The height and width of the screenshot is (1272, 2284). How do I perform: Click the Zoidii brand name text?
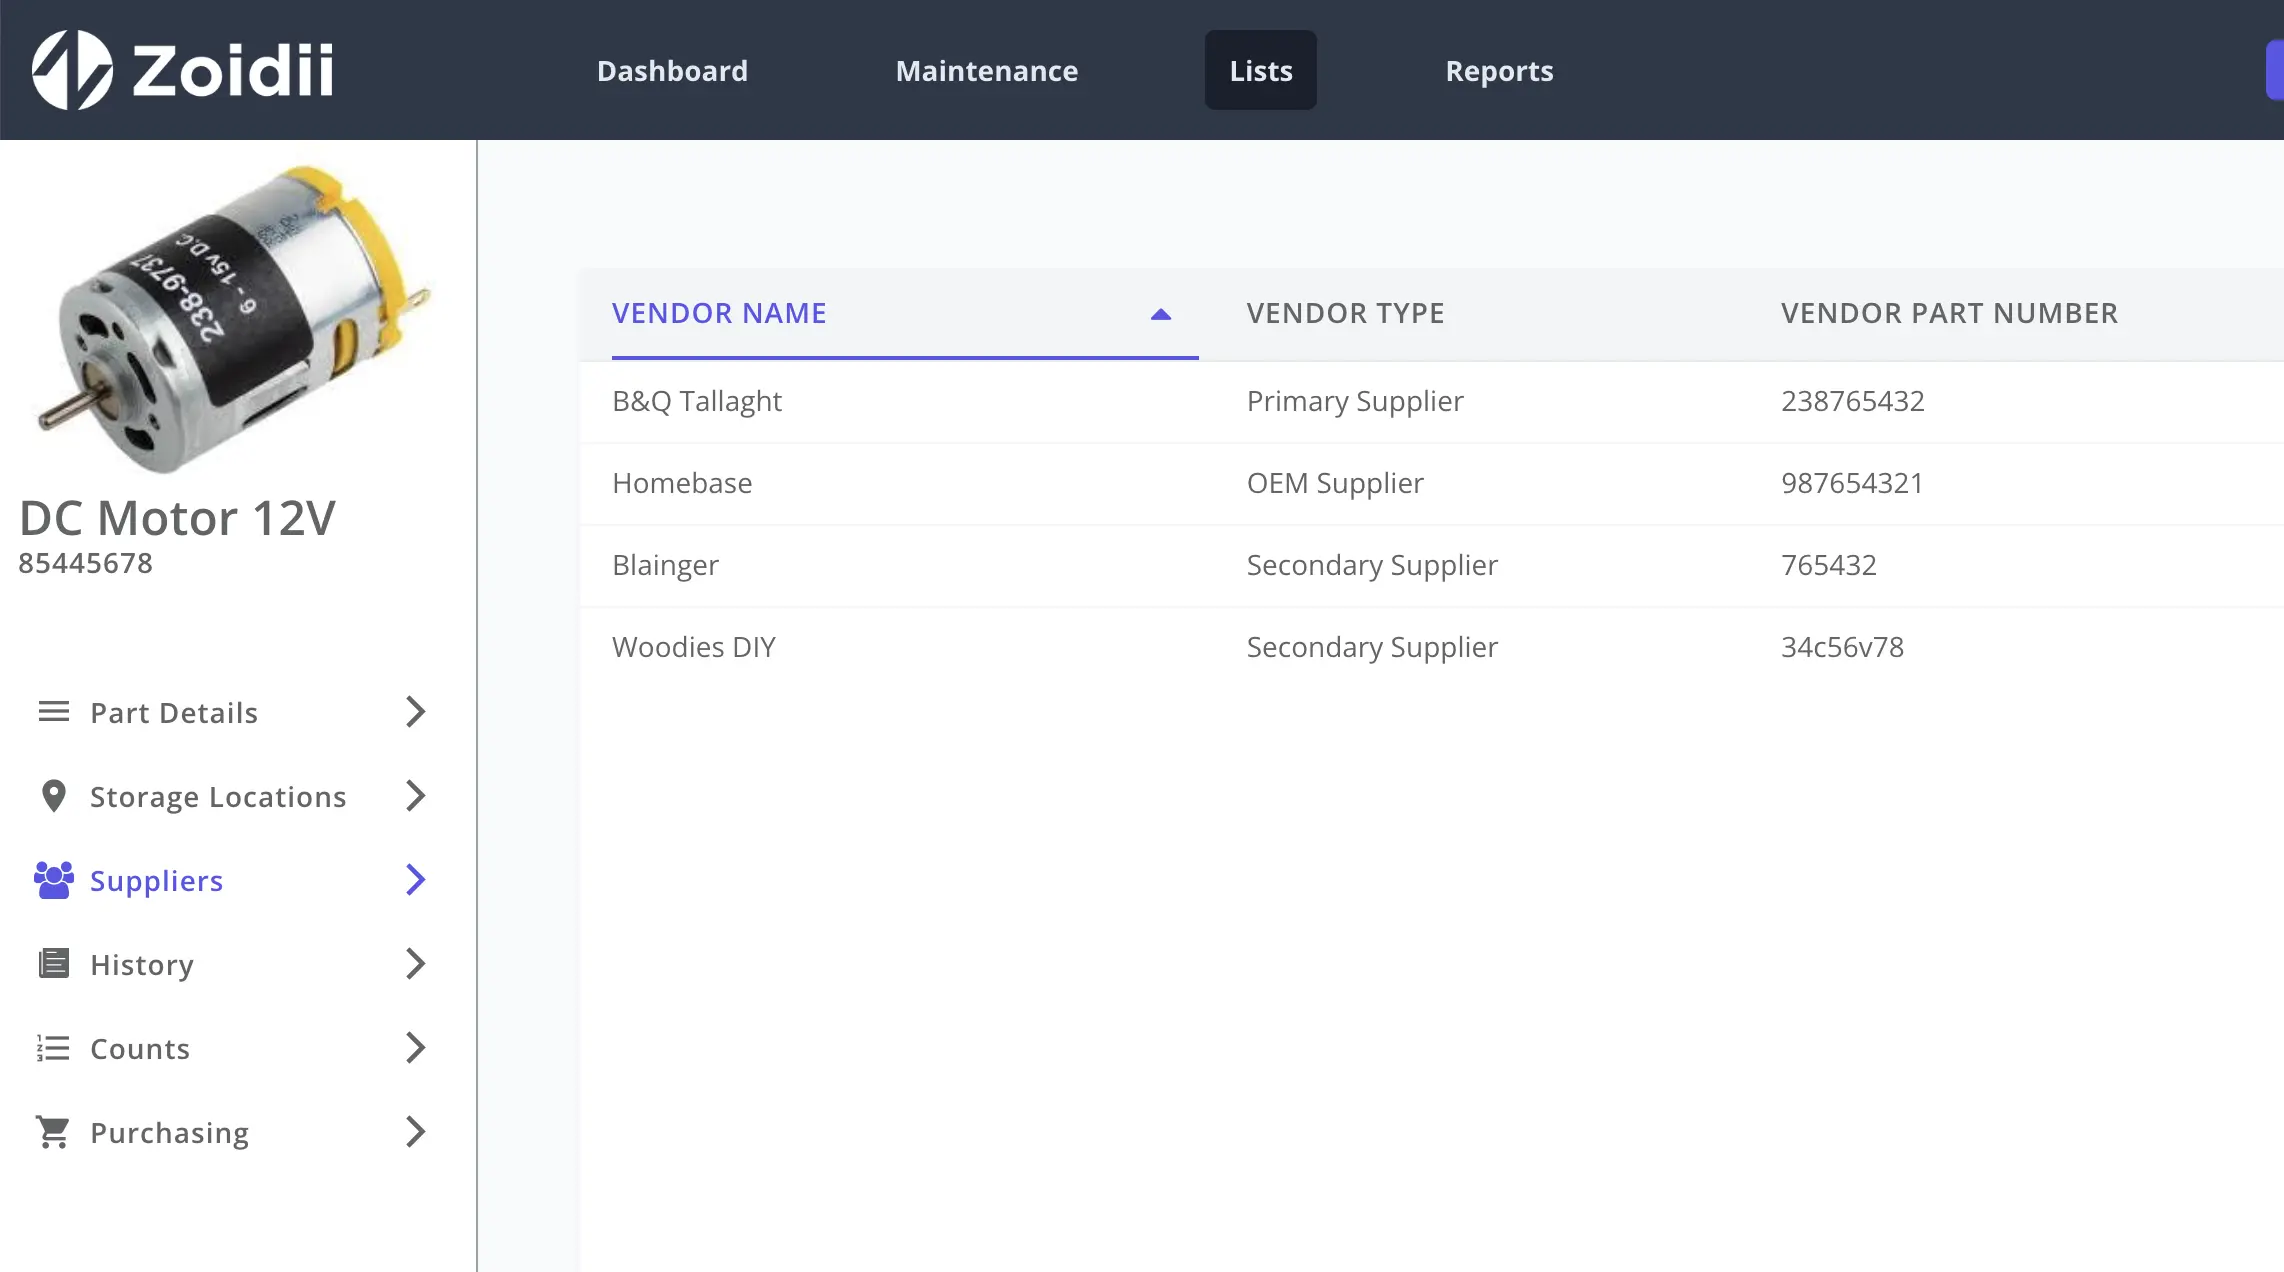[233, 70]
